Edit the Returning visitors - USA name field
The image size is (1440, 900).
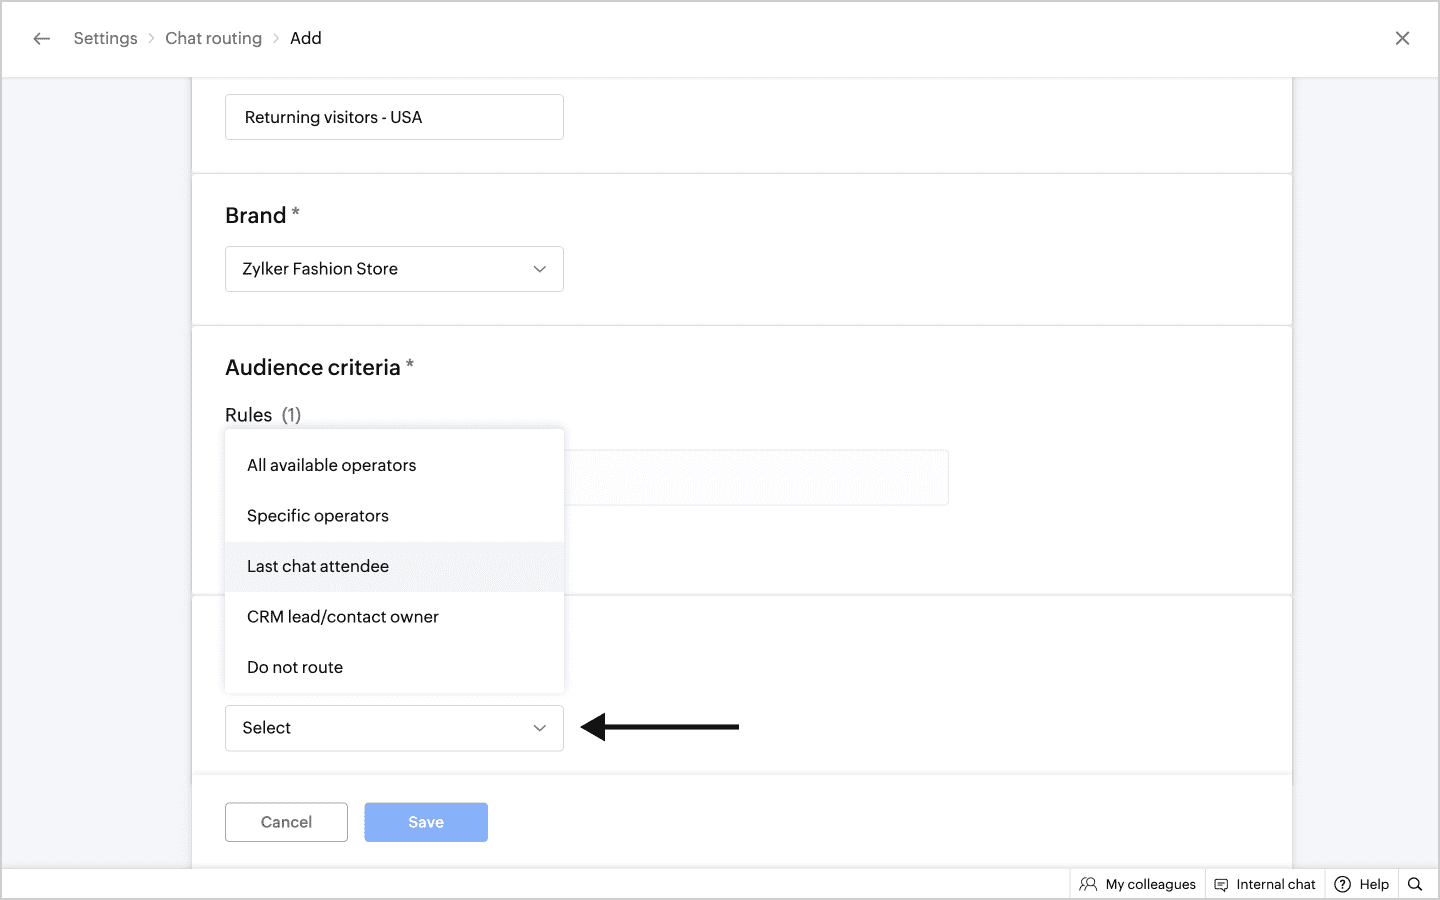pos(394,117)
